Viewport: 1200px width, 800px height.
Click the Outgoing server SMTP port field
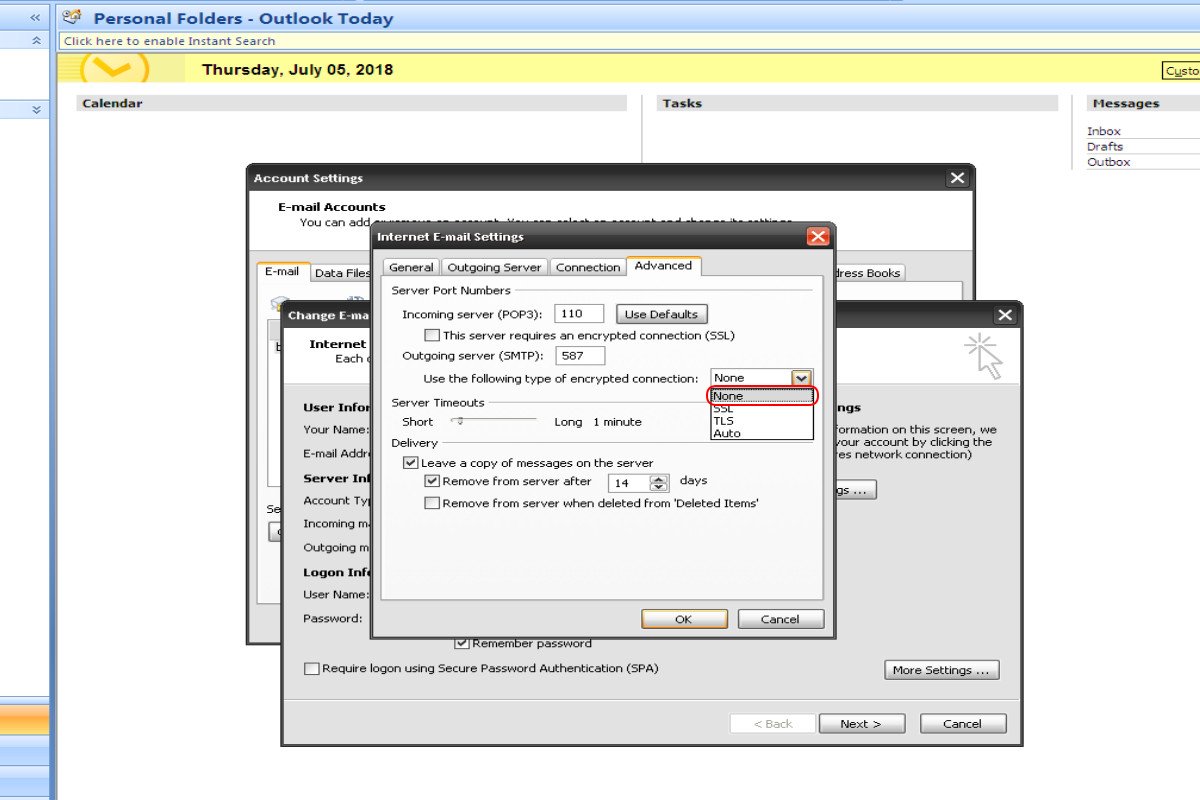pos(580,355)
